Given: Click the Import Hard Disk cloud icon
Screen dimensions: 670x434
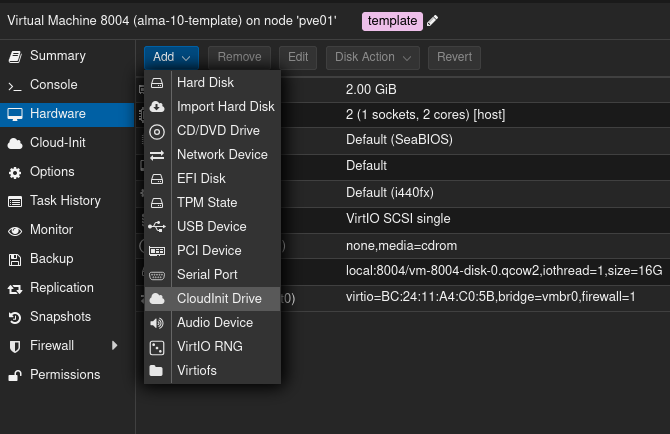Looking at the screenshot, I should [x=157, y=107].
